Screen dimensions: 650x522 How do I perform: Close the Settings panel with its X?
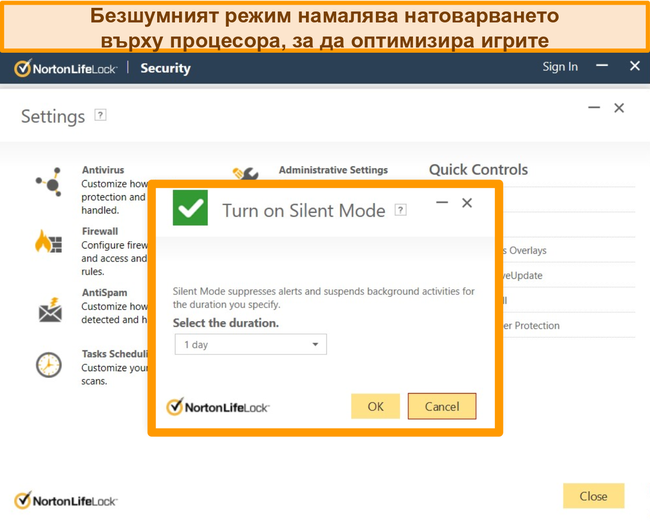tap(619, 108)
